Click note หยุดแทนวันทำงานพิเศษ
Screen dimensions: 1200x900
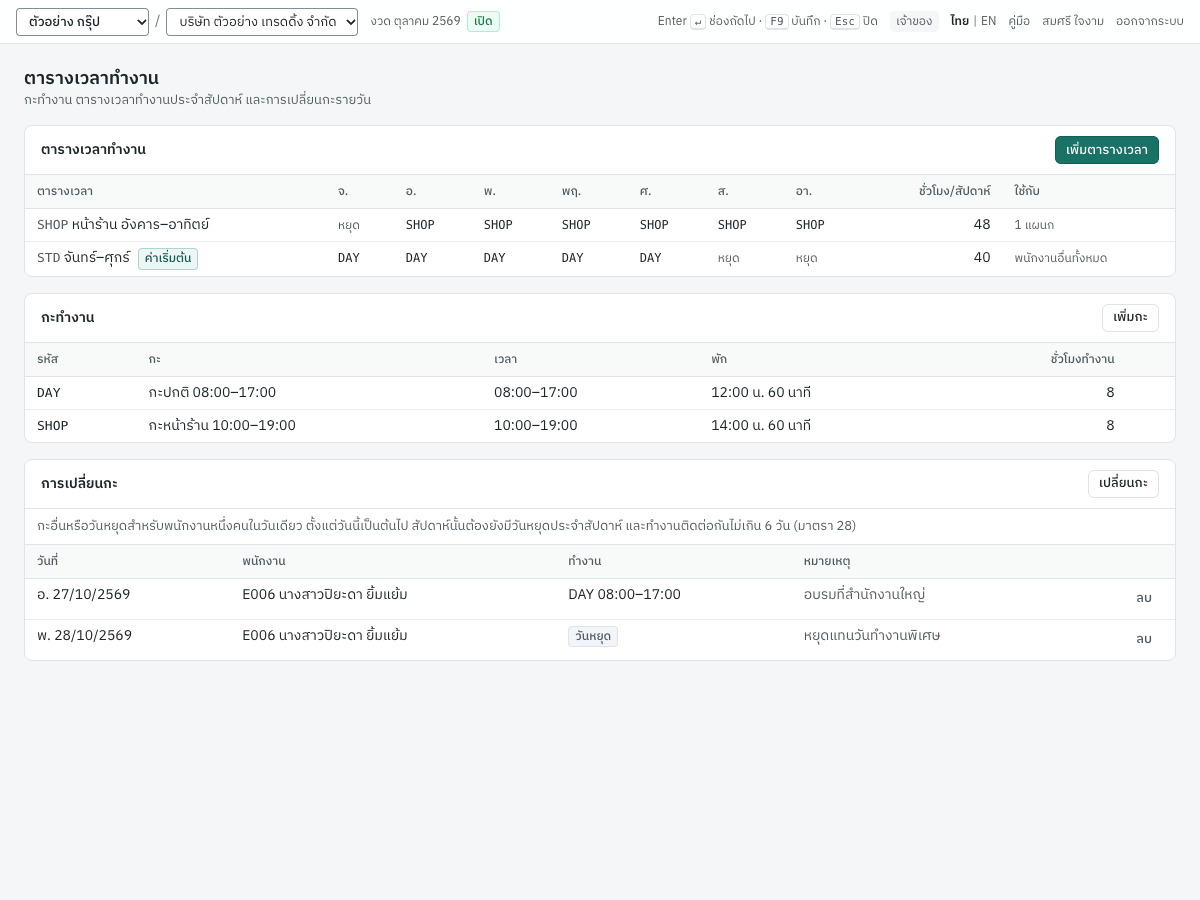coord(872,636)
